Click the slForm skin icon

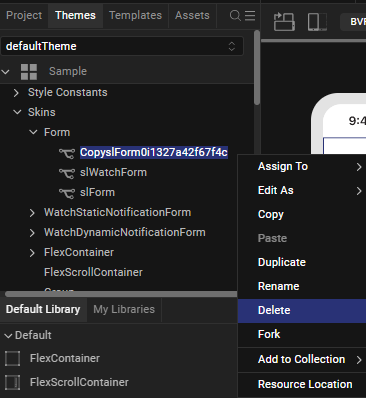(x=67, y=193)
